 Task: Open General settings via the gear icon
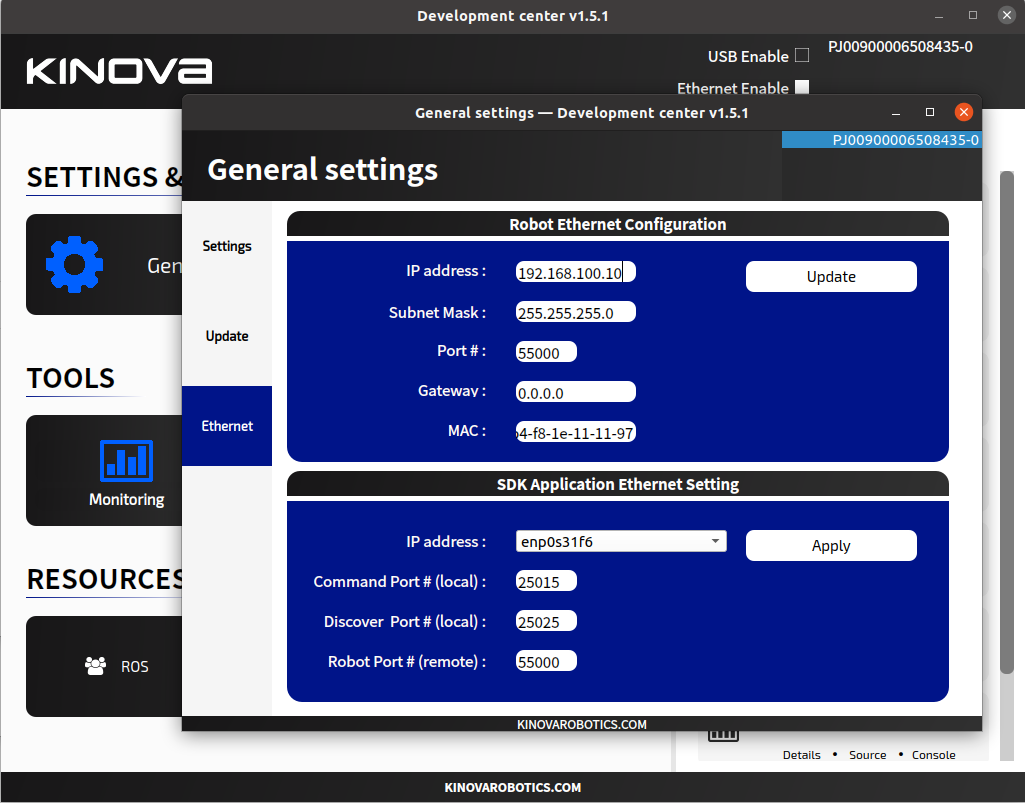[x=74, y=264]
